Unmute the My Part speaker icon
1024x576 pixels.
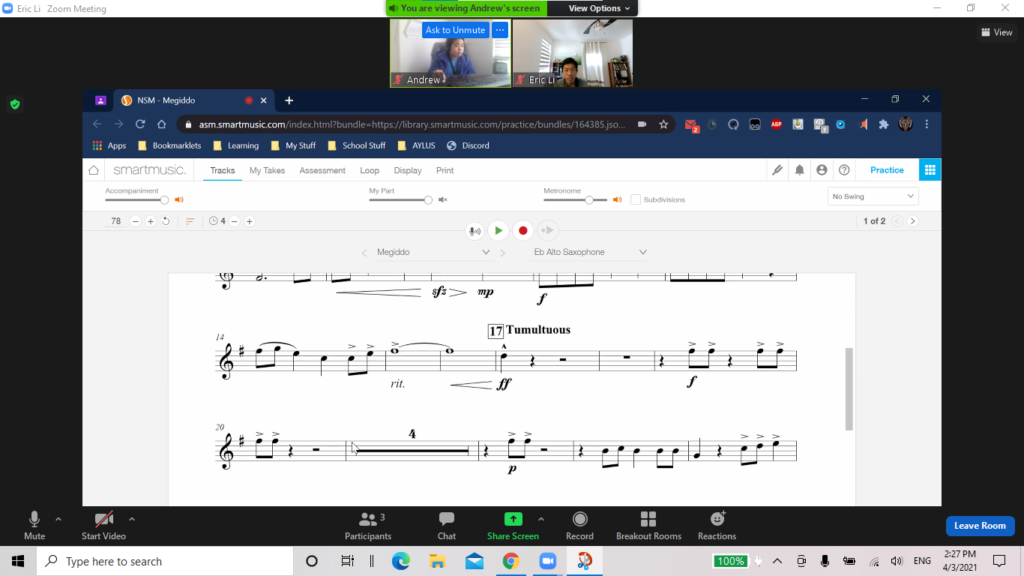tap(443, 200)
